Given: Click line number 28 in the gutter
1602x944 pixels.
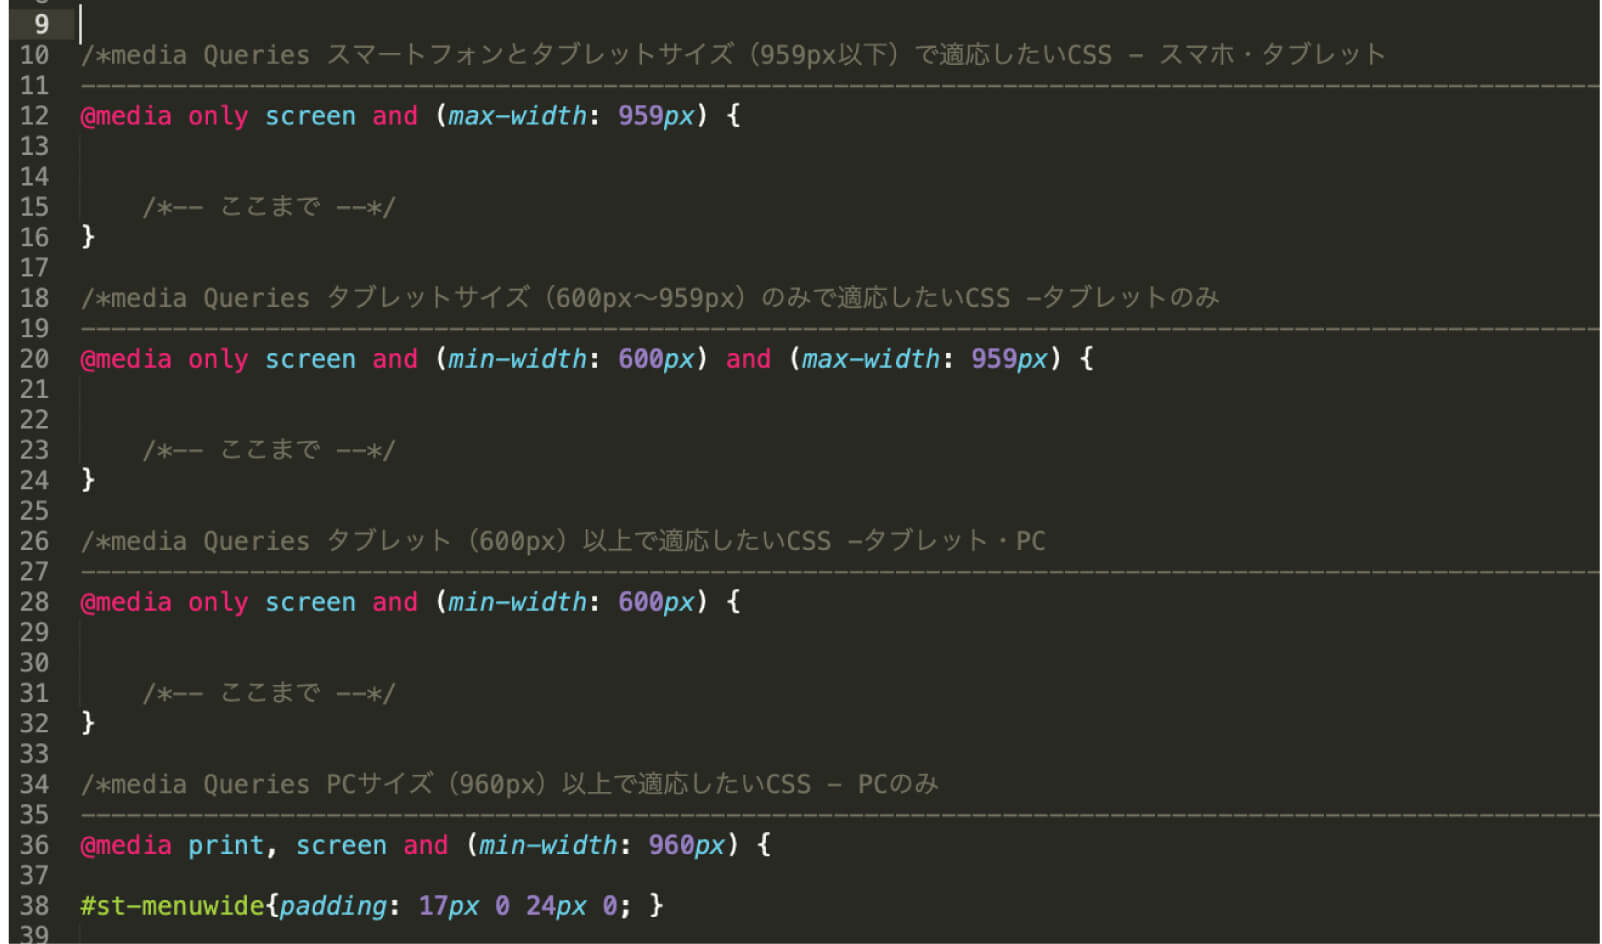Looking at the screenshot, I should point(34,602).
